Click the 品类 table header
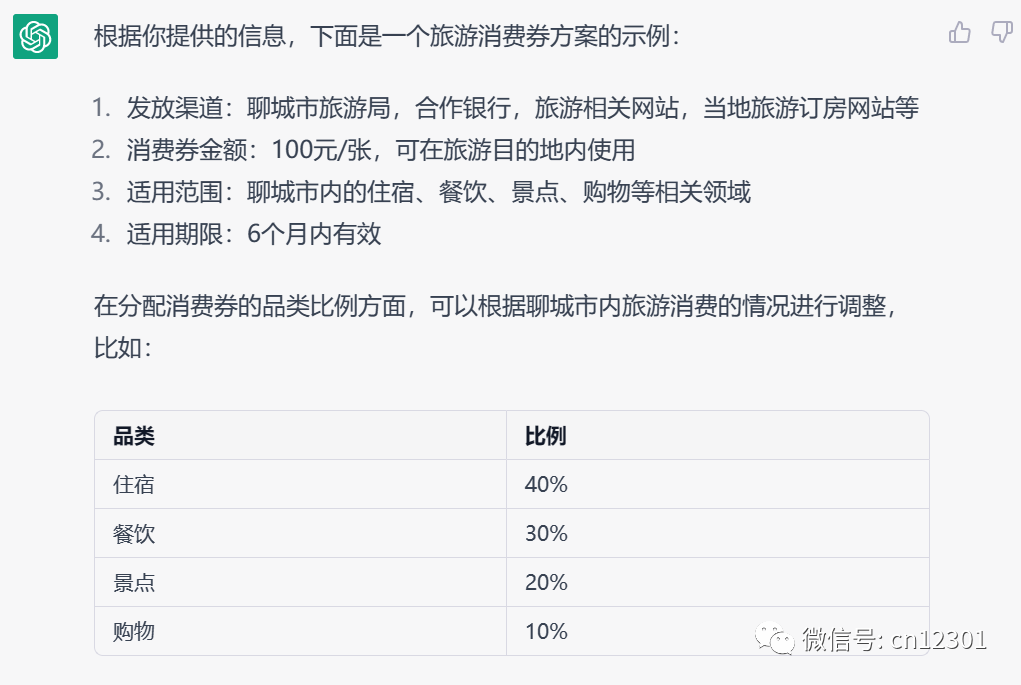The image size is (1021, 685). [300, 436]
